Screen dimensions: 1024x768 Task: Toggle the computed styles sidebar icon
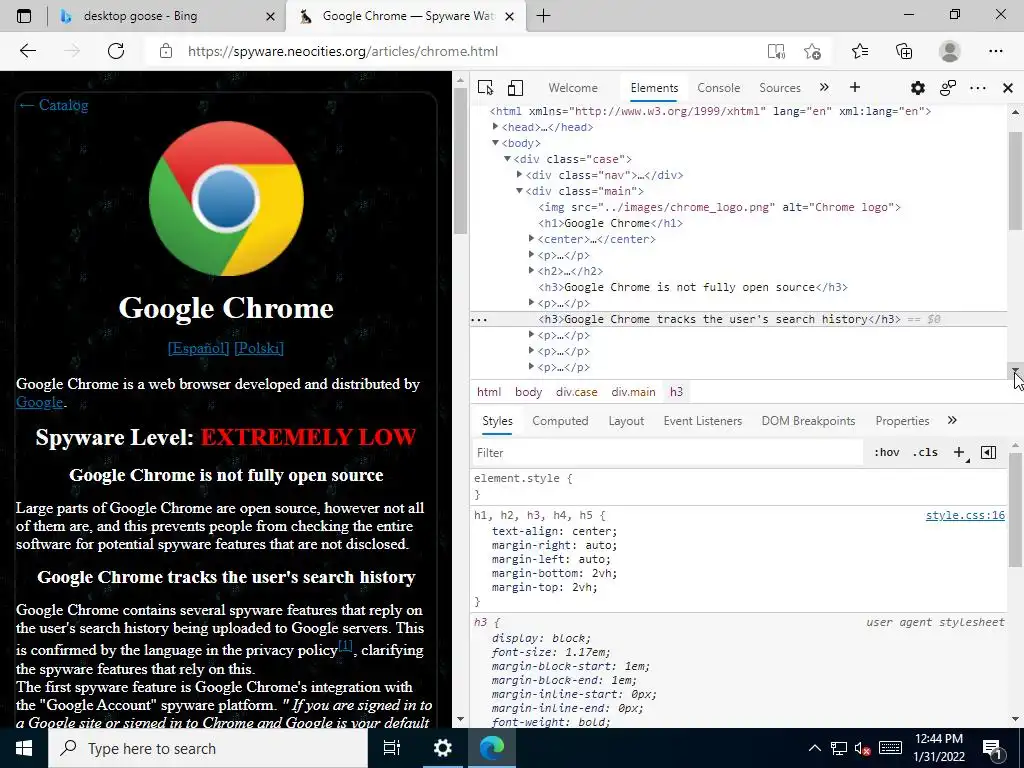click(x=988, y=452)
